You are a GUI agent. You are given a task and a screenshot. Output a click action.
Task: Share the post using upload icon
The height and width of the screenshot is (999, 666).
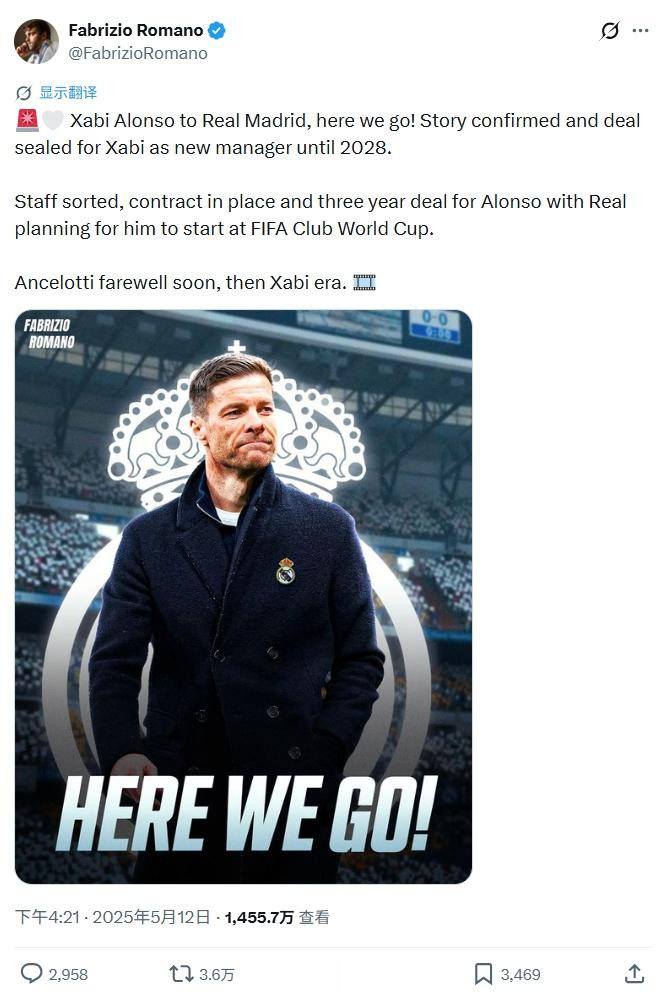click(634, 974)
